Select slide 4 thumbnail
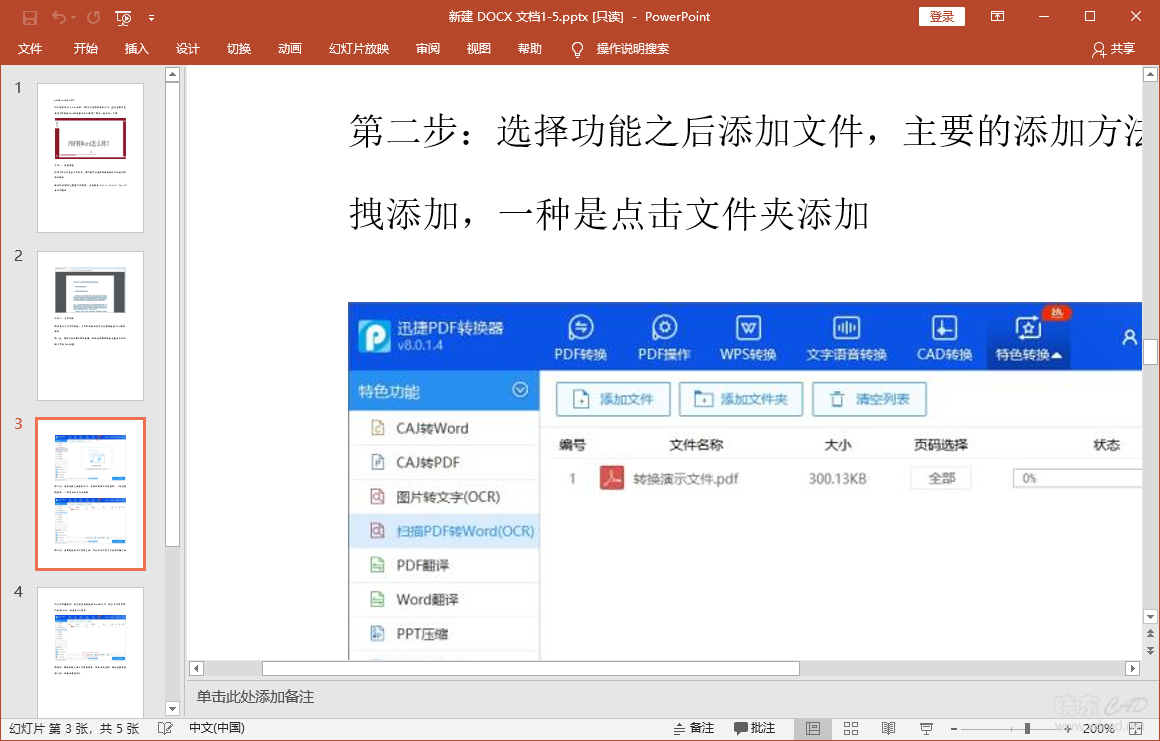Image resolution: width=1160 pixels, height=741 pixels. (x=90, y=651)
